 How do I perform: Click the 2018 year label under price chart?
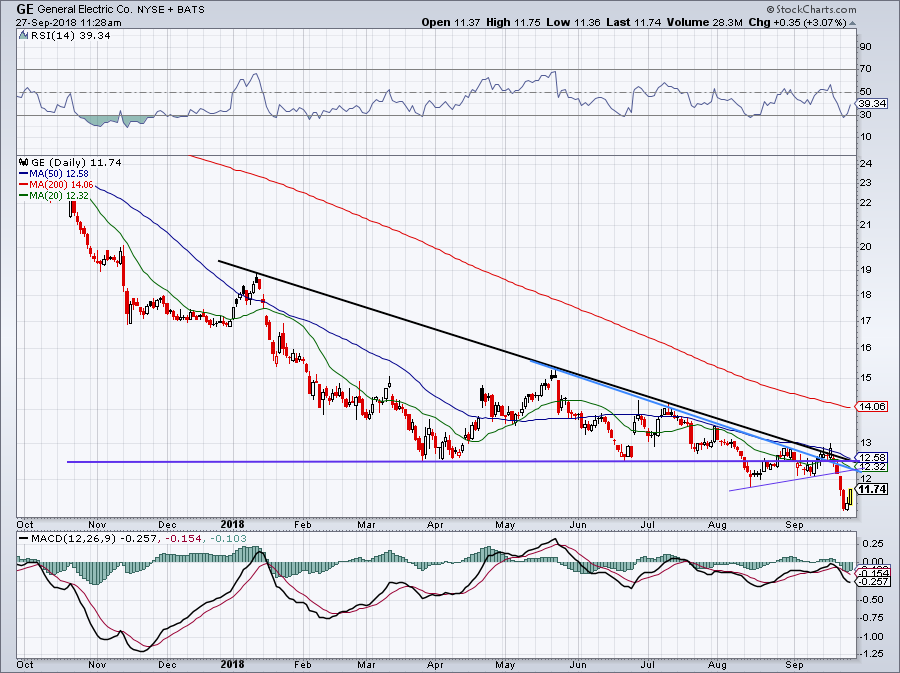coord(232,524)
